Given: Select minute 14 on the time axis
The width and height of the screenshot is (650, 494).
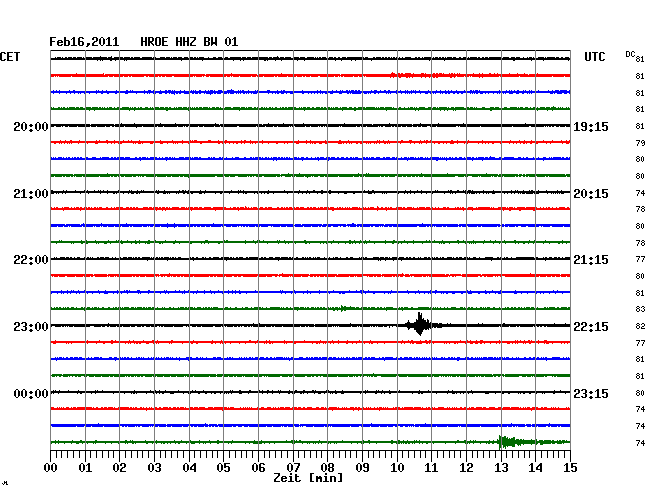Looking at the screenshot, I should click(535, 467).
